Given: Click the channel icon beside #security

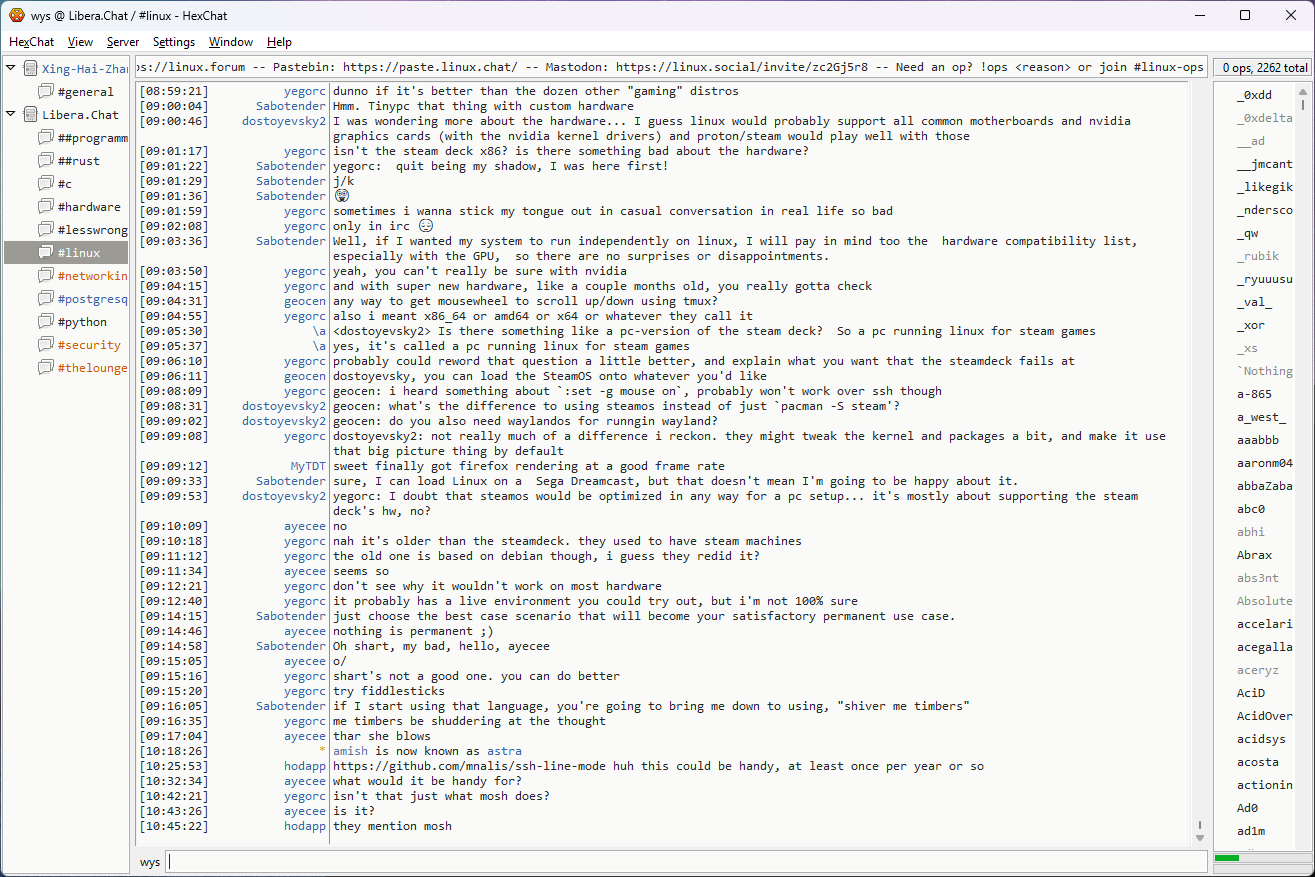Looking at the screenshot, I should (x=46, y=345).
